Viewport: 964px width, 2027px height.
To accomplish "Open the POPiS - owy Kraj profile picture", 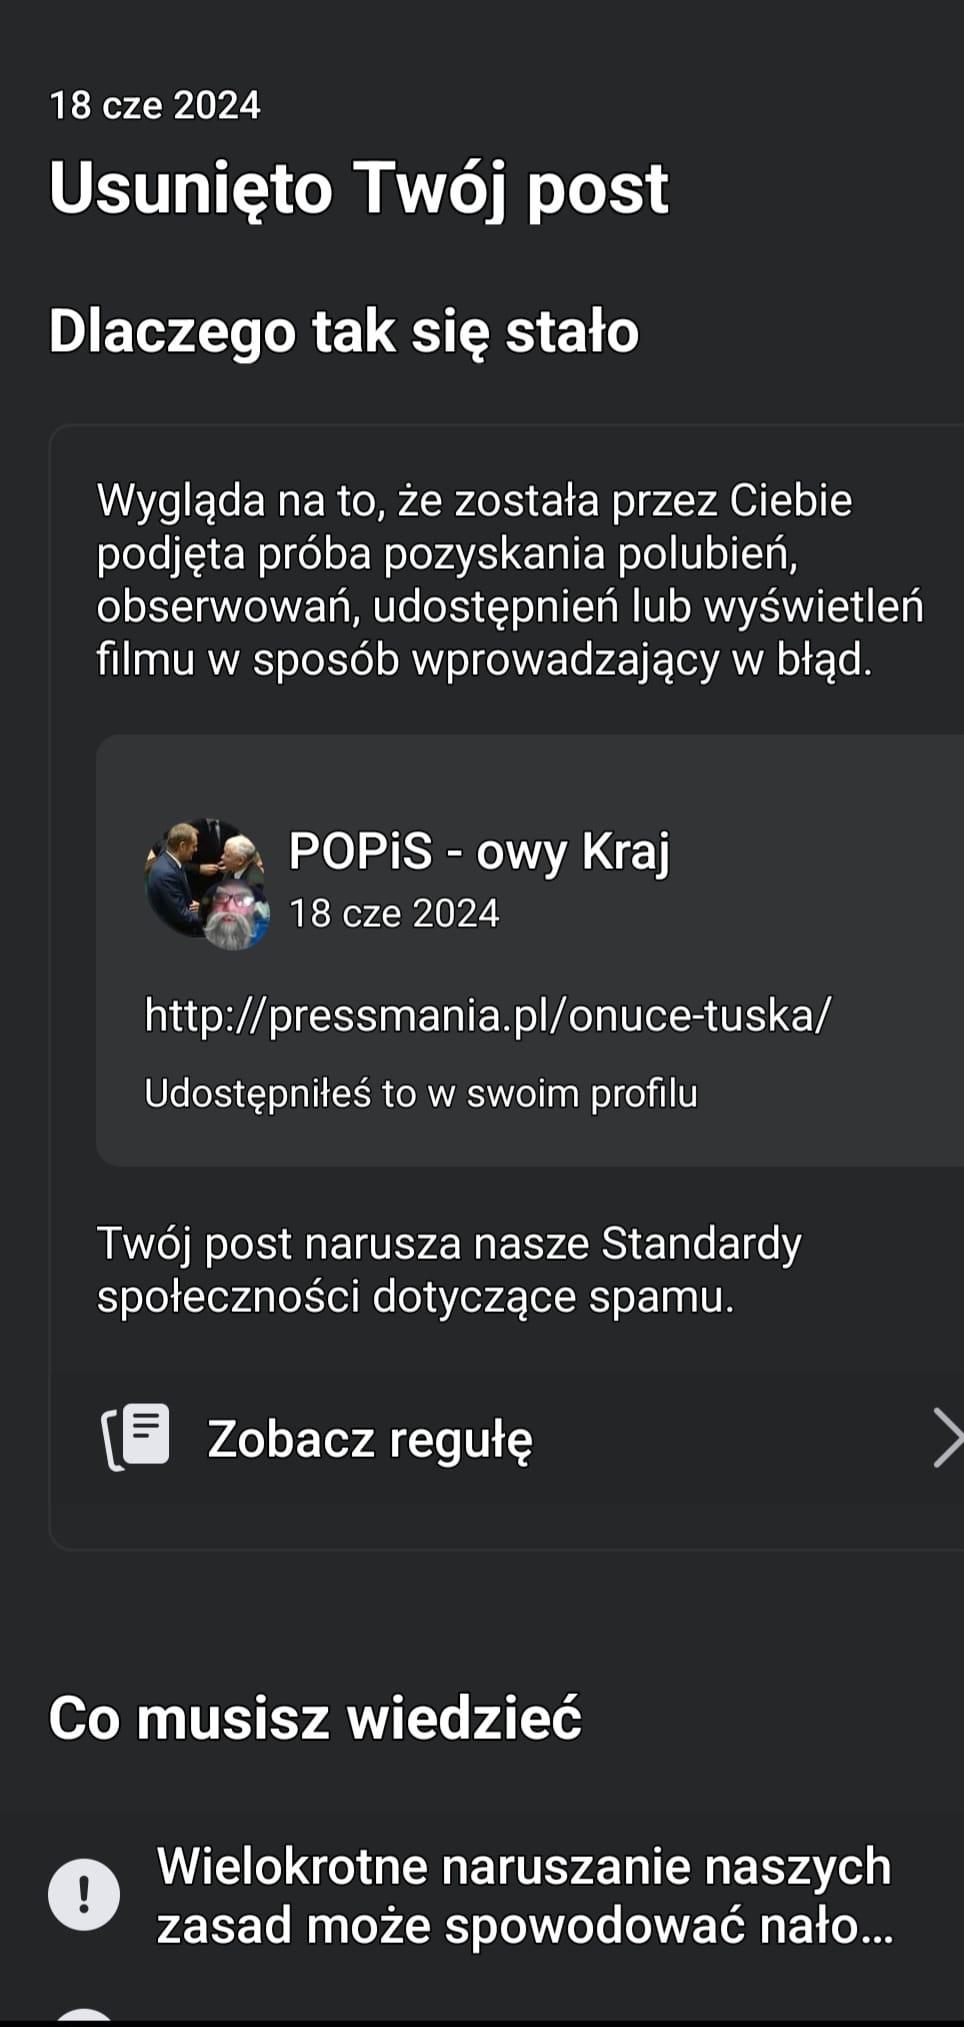I will click(205, 878).
